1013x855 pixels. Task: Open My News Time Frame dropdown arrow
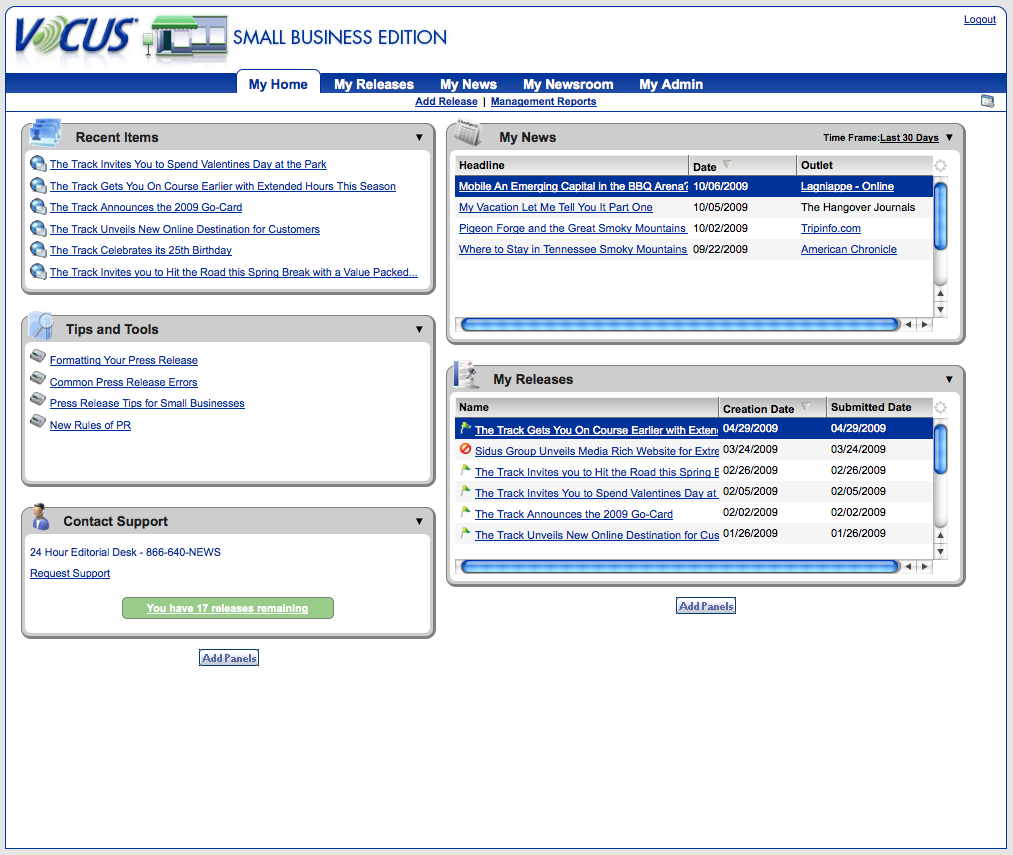(x=949, y=138)
